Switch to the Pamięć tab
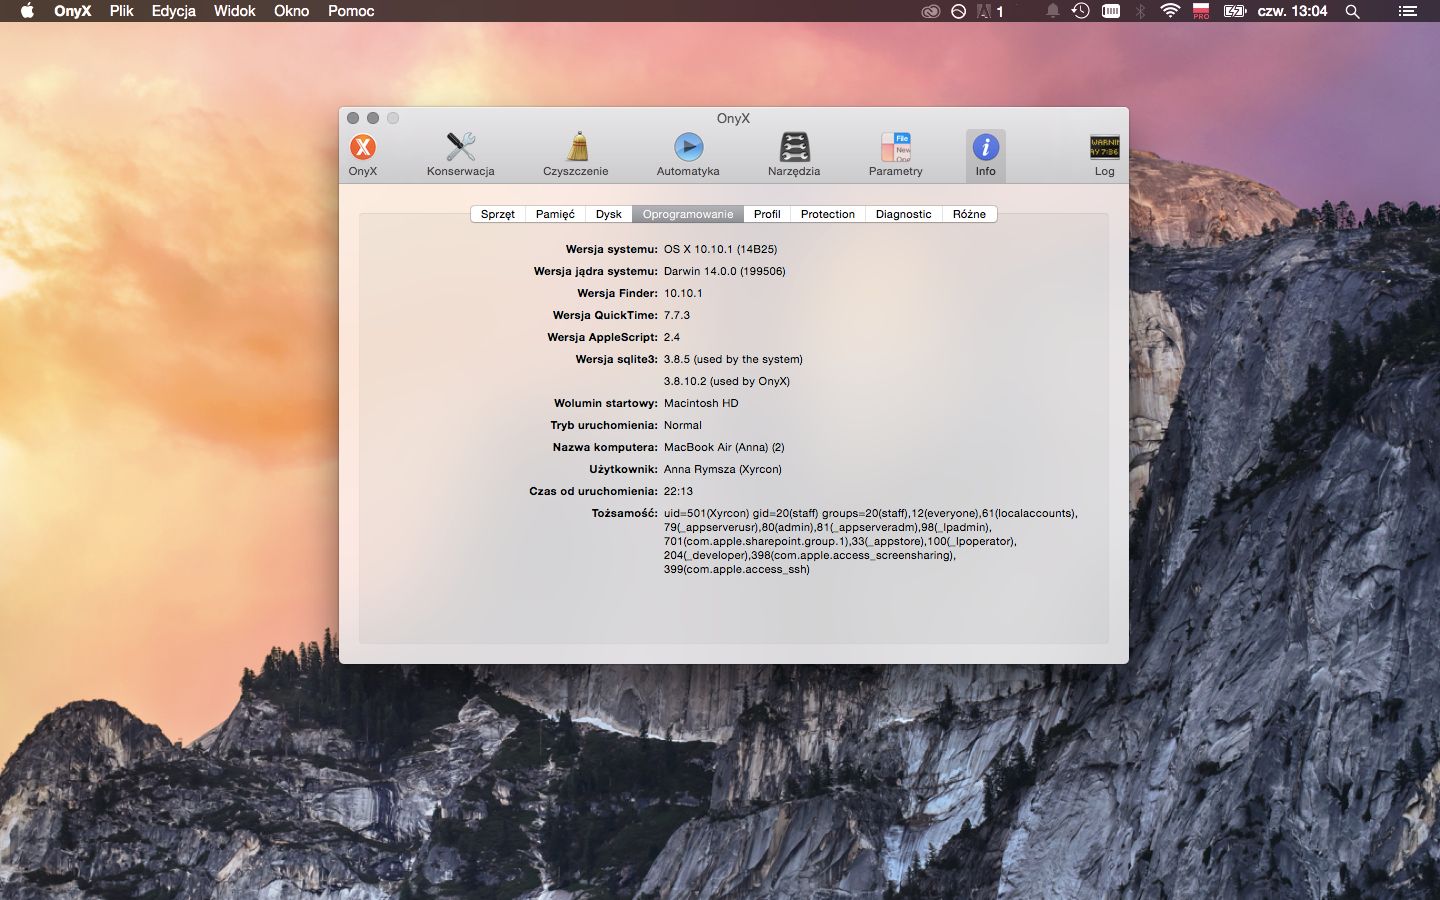 coord(555,214)
